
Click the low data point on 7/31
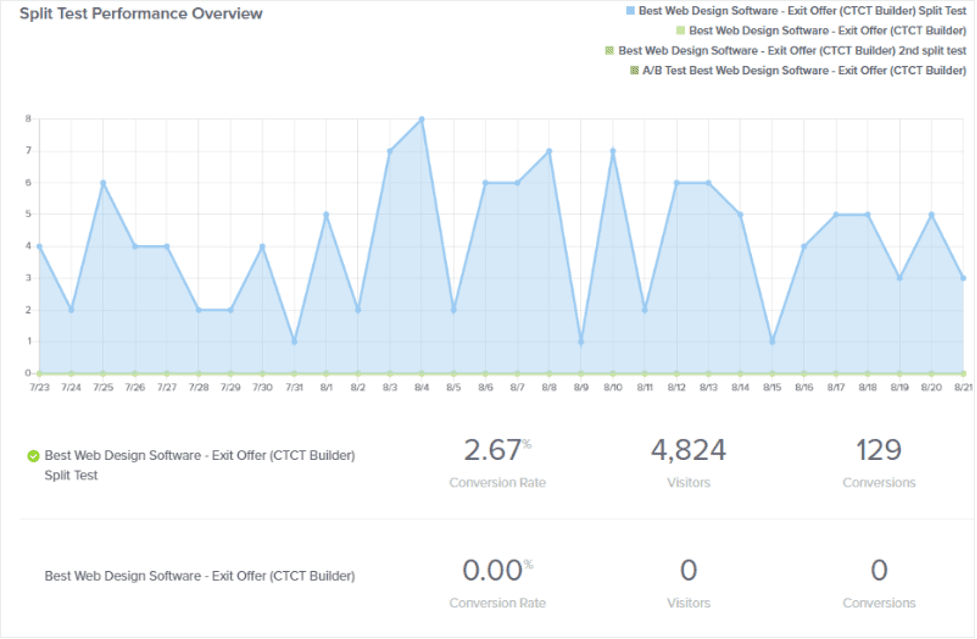coord(295,342)
